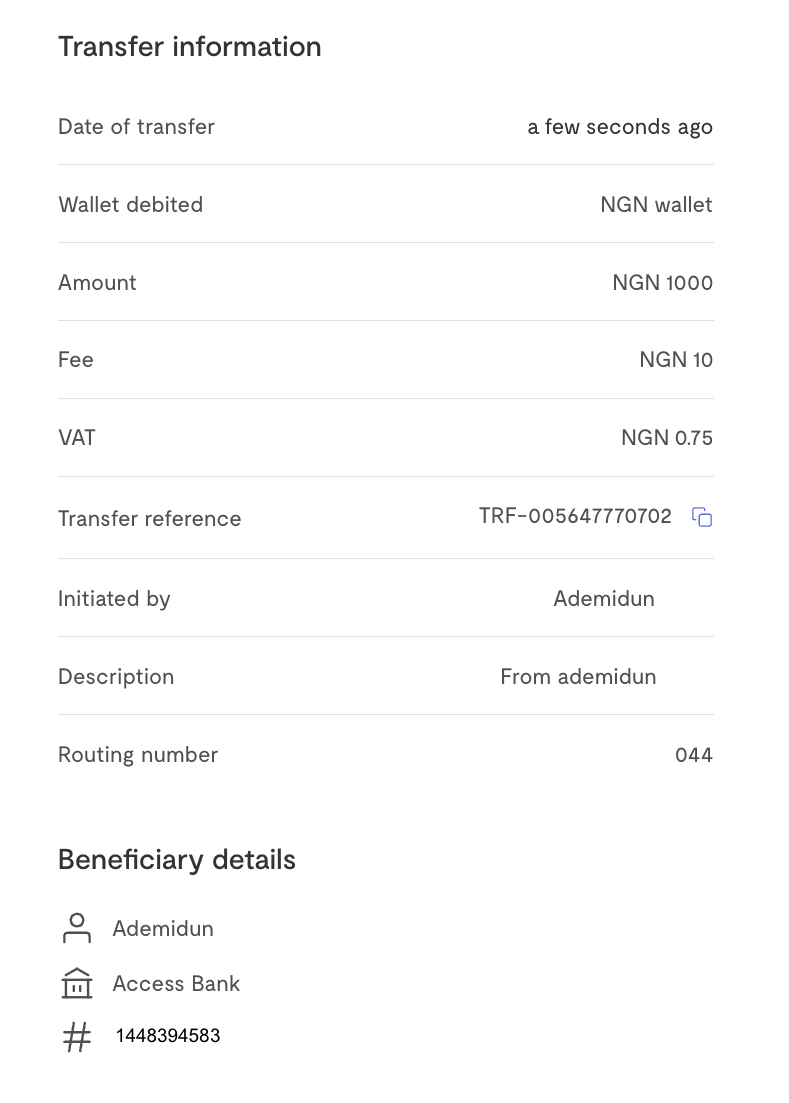Click the Access Bank building icon
The height and width of the screenshot is (1103, 789).
(x=77, y=984)
